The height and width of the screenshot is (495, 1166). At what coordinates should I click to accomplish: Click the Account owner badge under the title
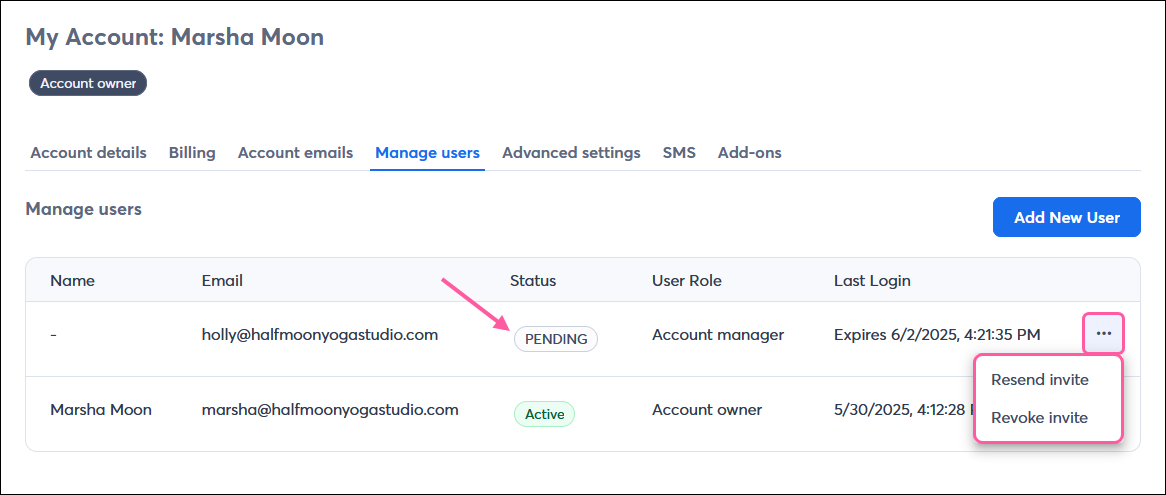point(88,83)
